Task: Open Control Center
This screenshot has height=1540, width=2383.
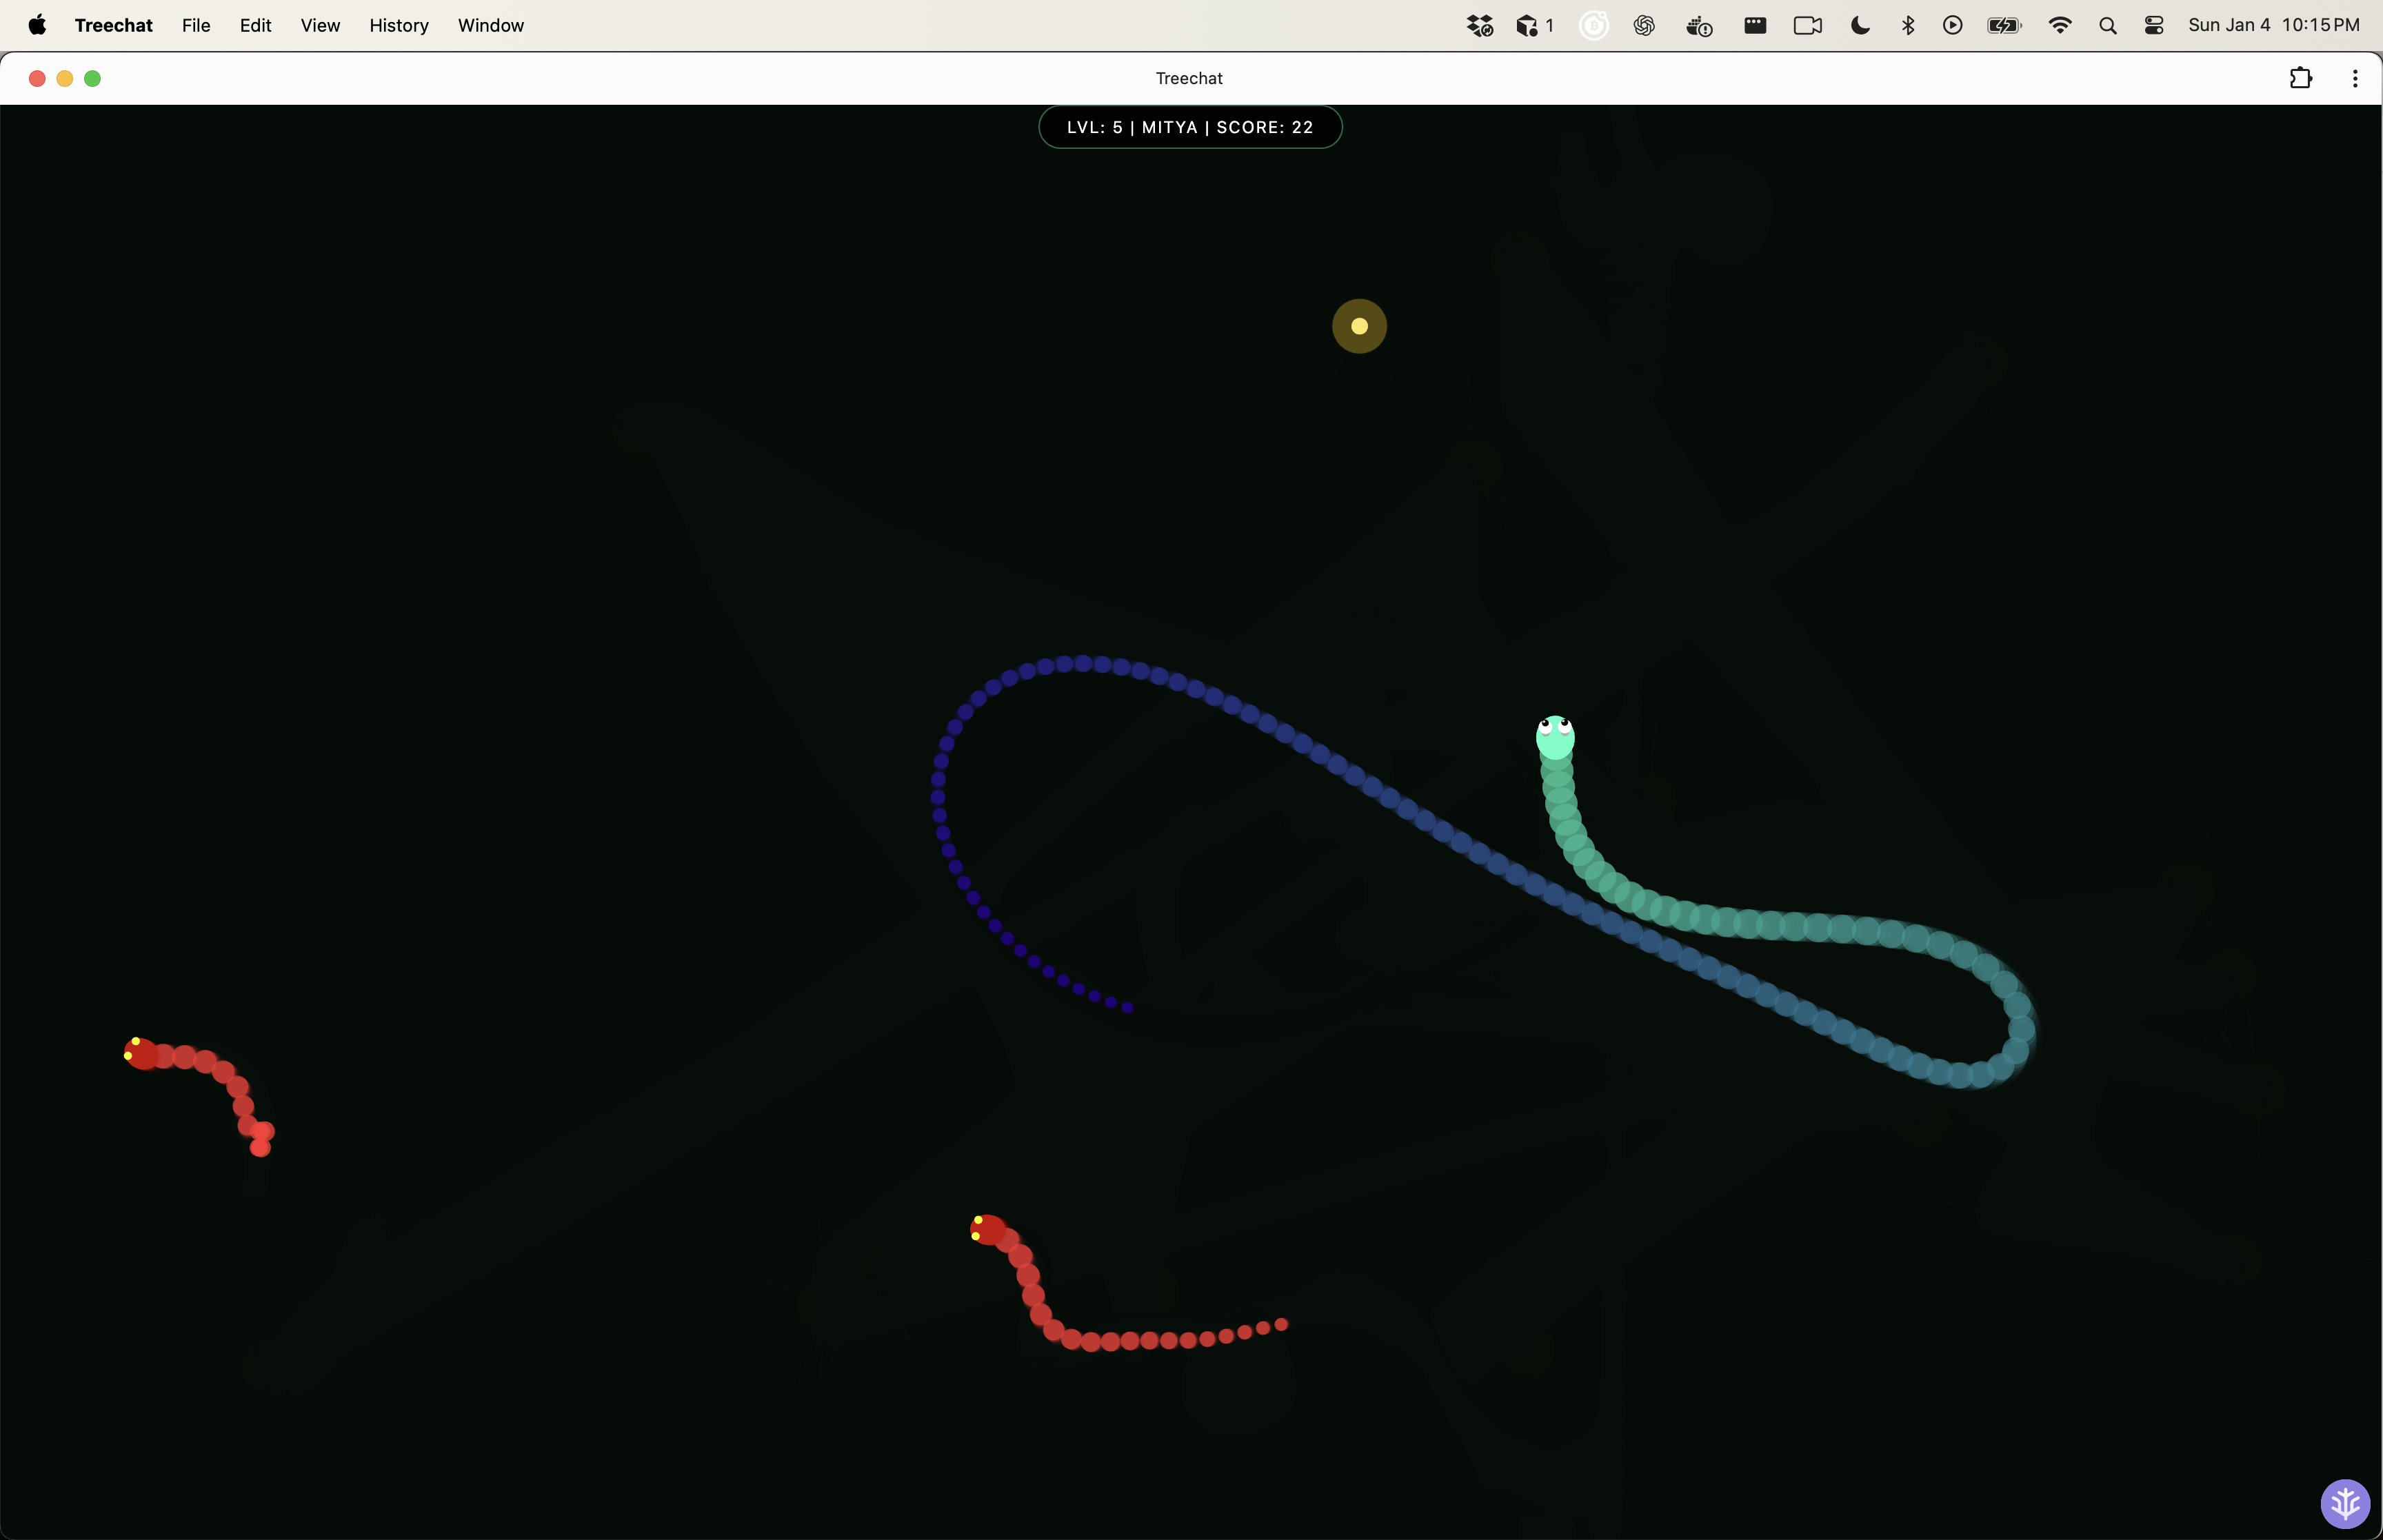Action: click(x=2154, y=25)
